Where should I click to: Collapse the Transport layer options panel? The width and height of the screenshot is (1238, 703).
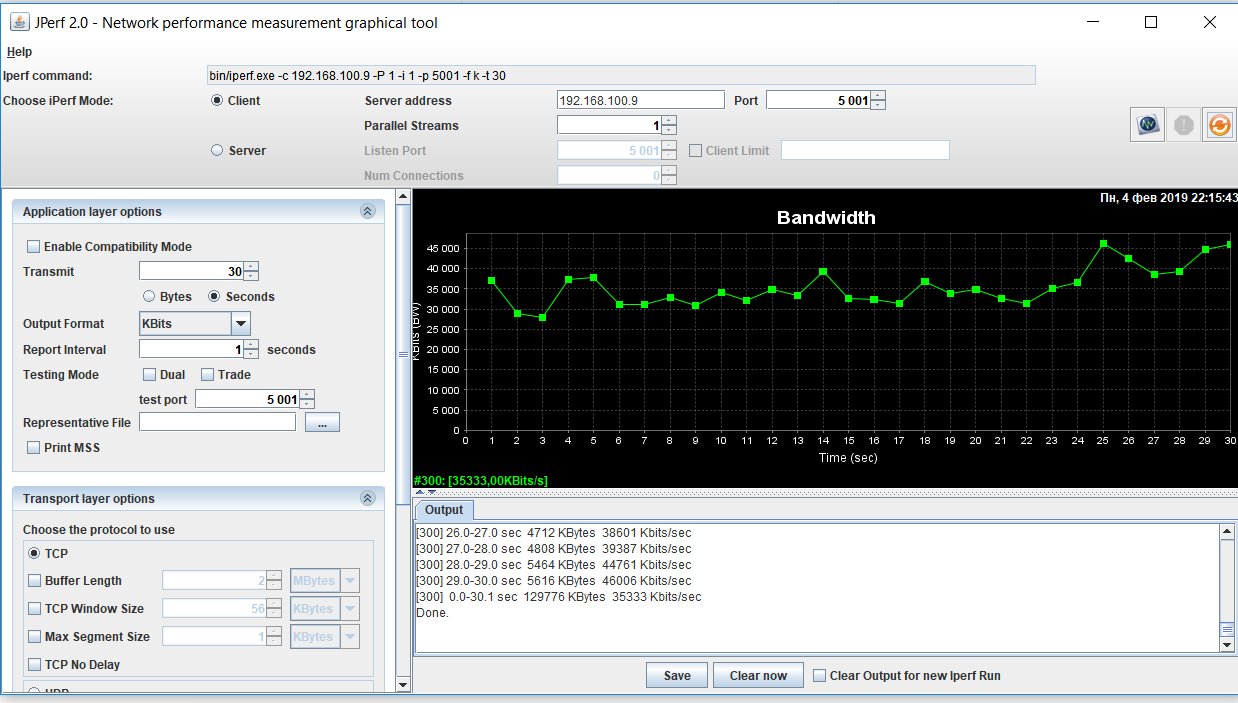367,499
